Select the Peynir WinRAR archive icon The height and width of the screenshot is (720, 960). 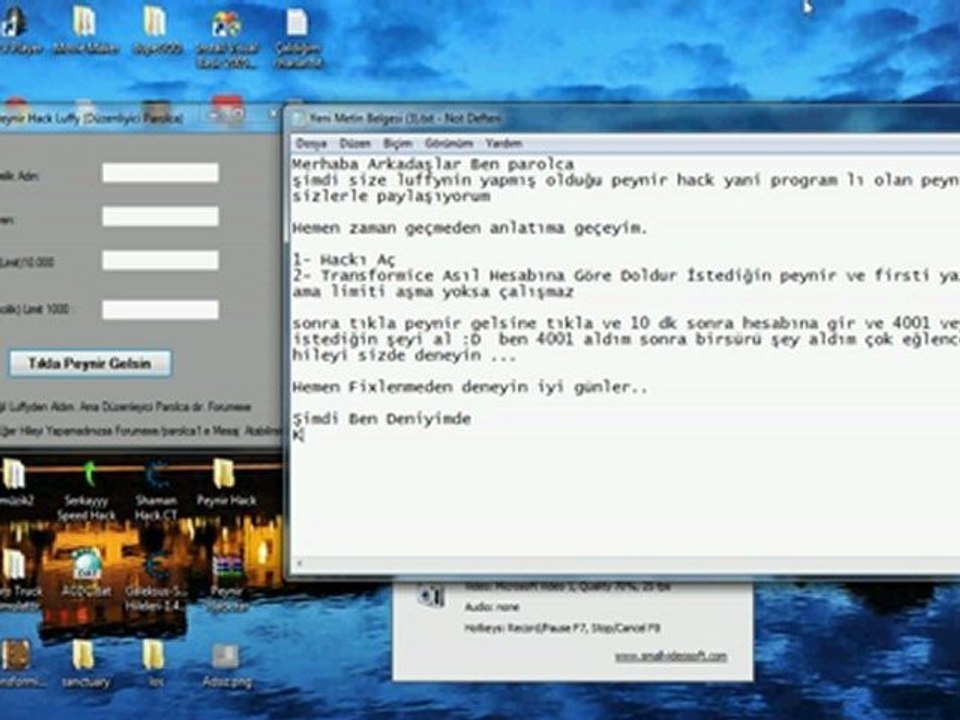pos(227,582)
